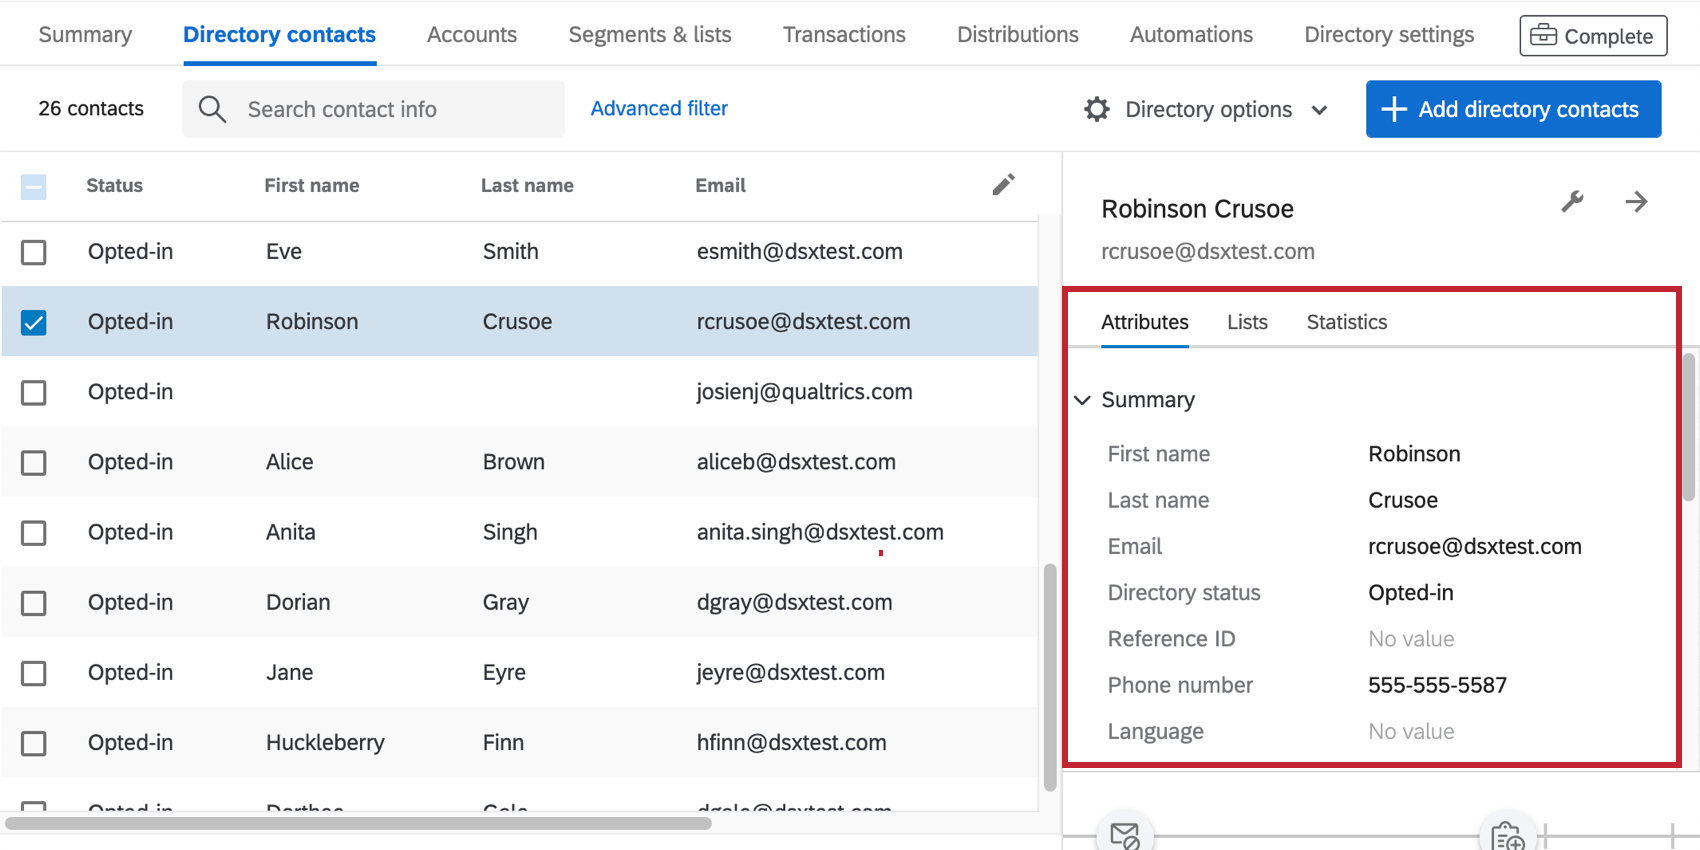This screenshot has height=850, width=1700.
Task: Click the phone number value 555-555-5587
Action: (1437, 685)
